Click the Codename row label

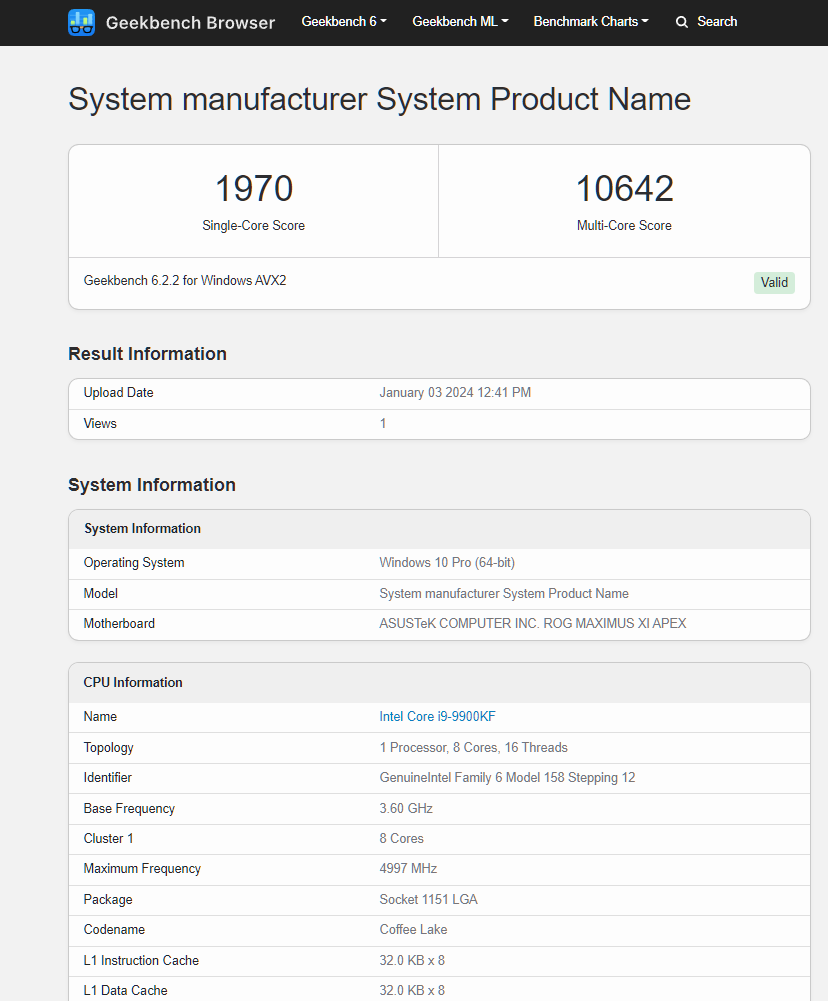[x=114, y=930]
